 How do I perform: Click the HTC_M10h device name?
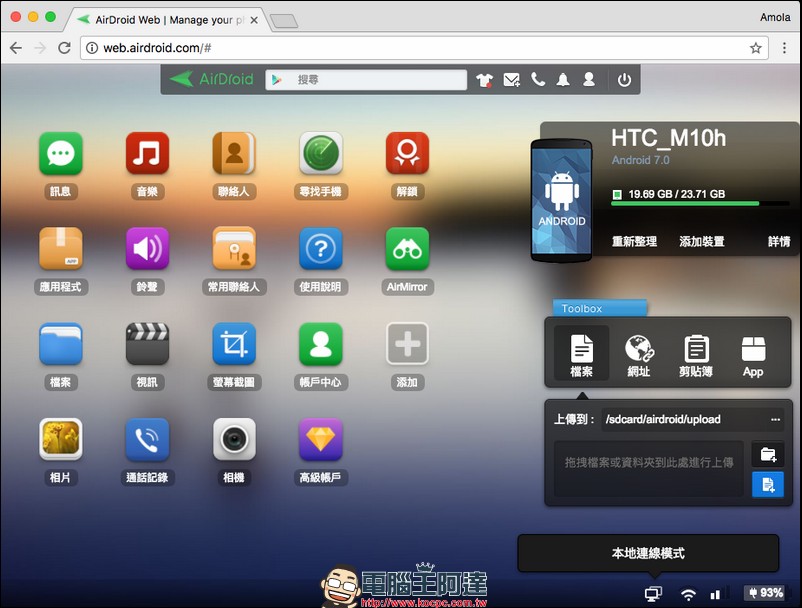coord(668,138)
